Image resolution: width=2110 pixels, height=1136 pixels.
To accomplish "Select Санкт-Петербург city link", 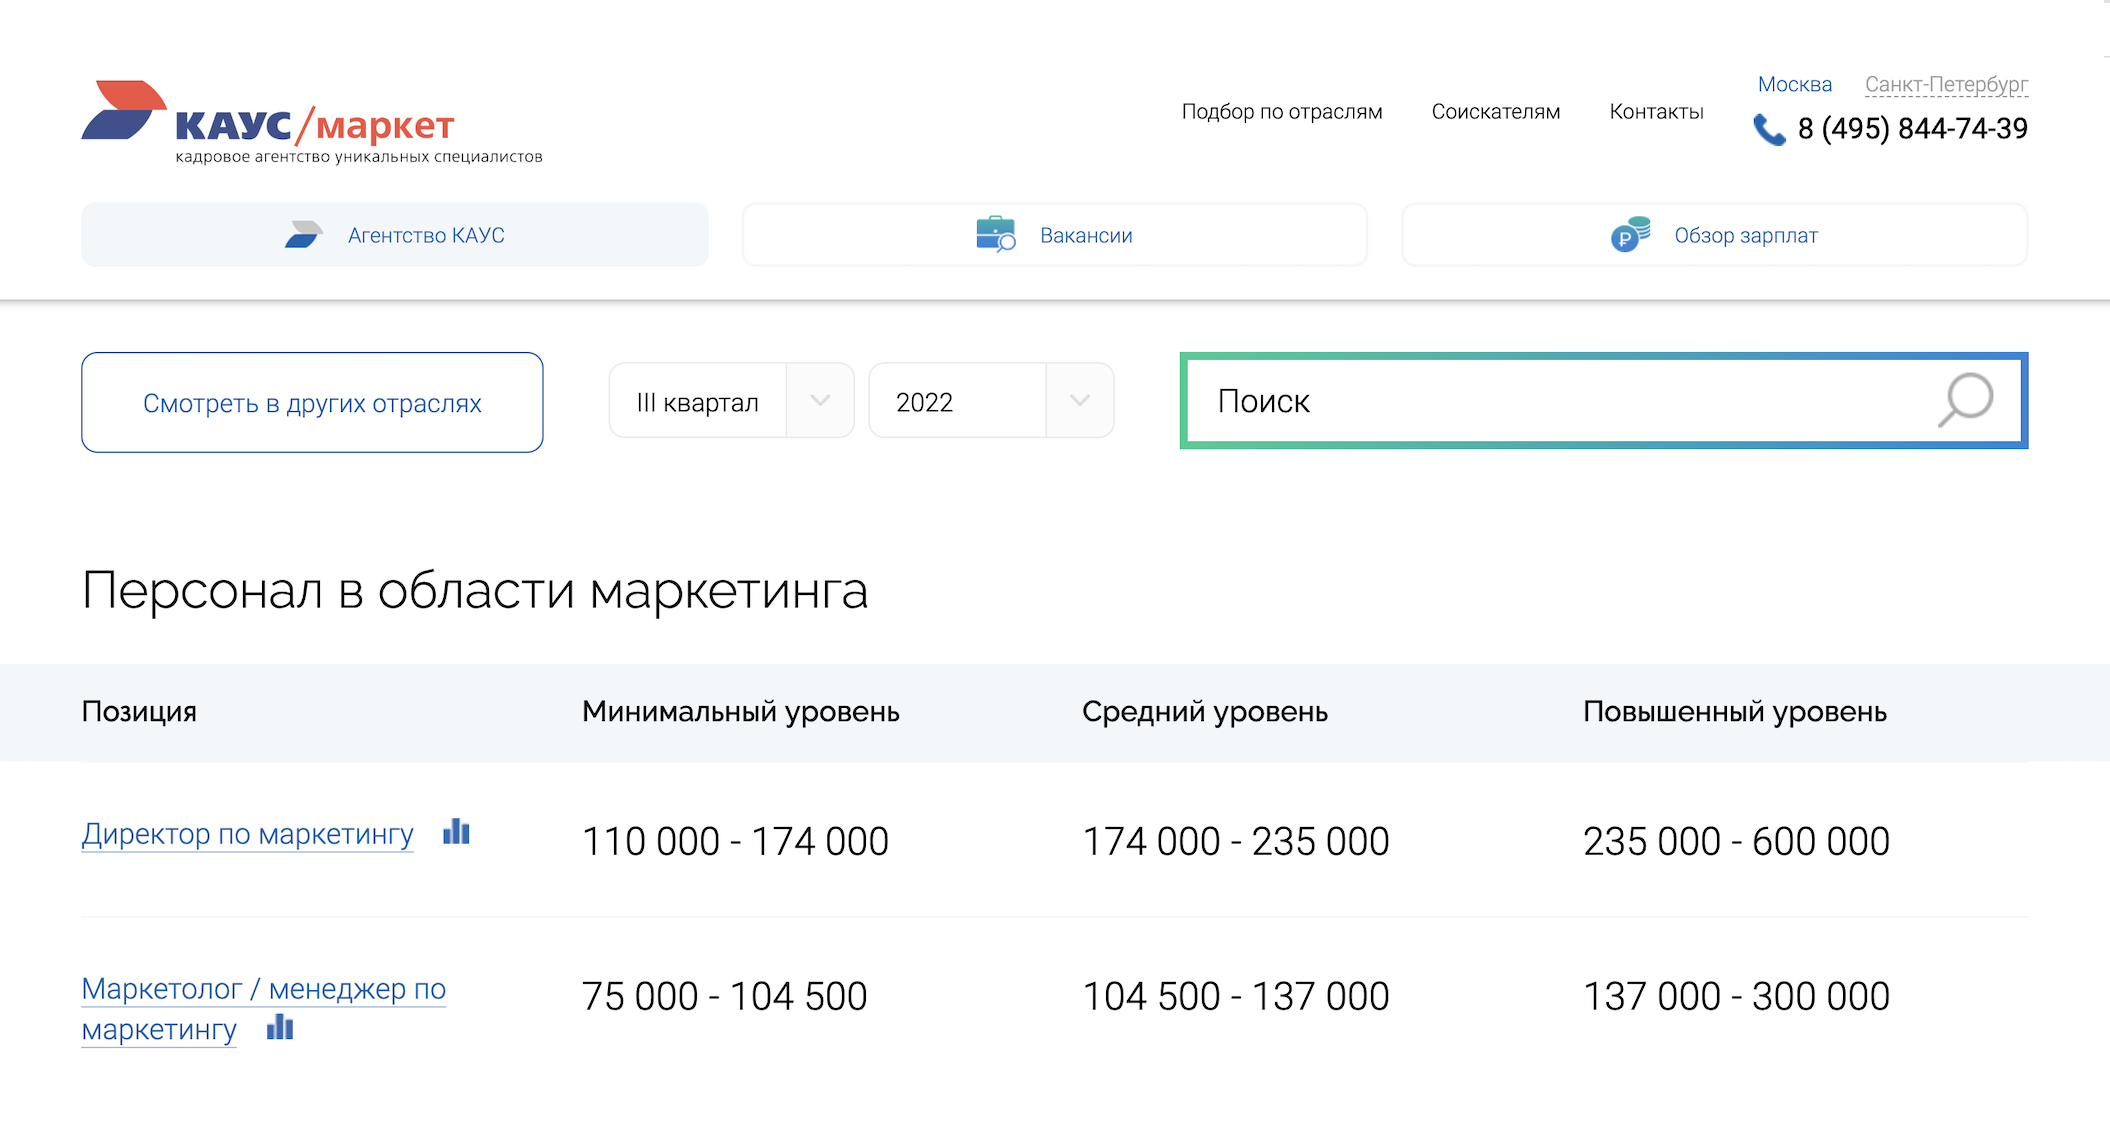I will 1946,84.
